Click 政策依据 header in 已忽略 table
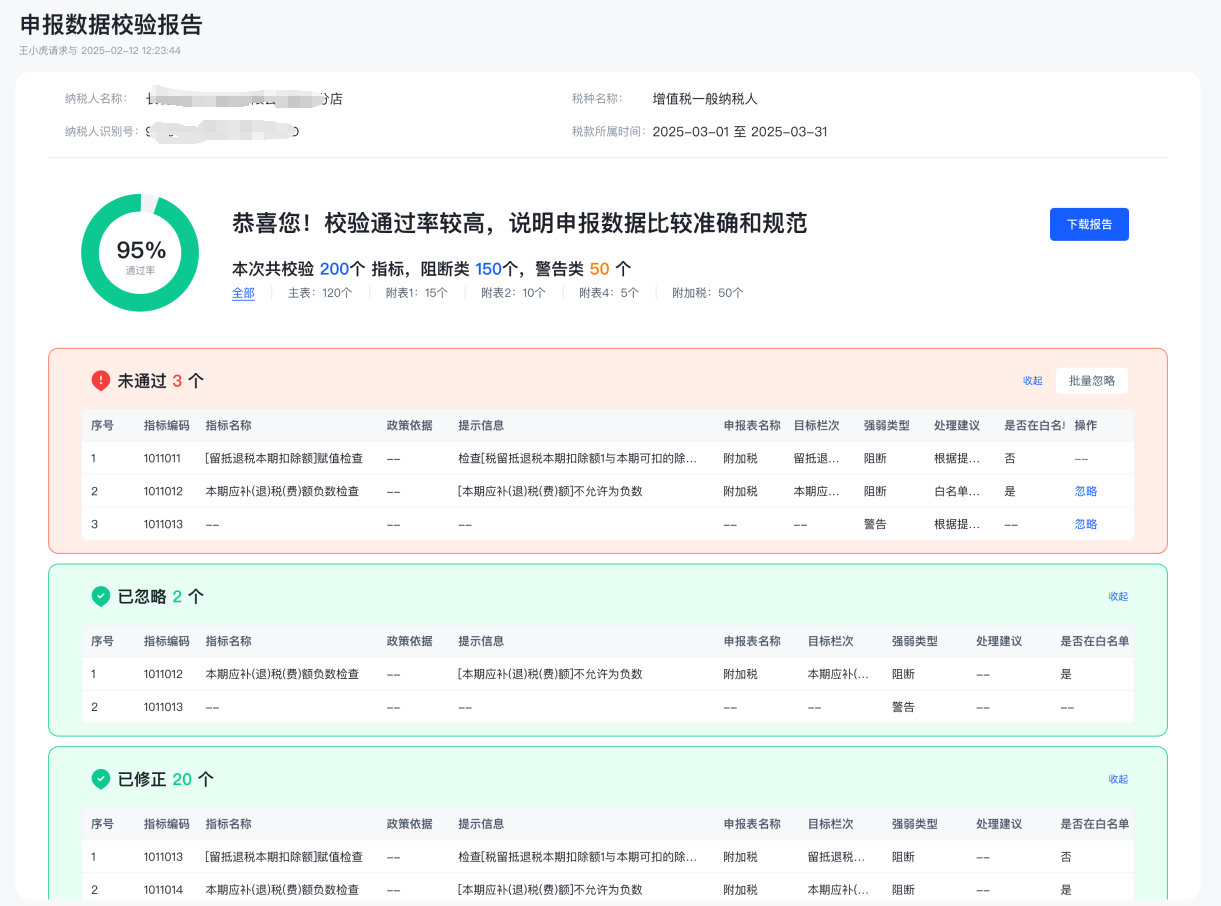This screenshot has width=1221, height=906. [410, 641]
